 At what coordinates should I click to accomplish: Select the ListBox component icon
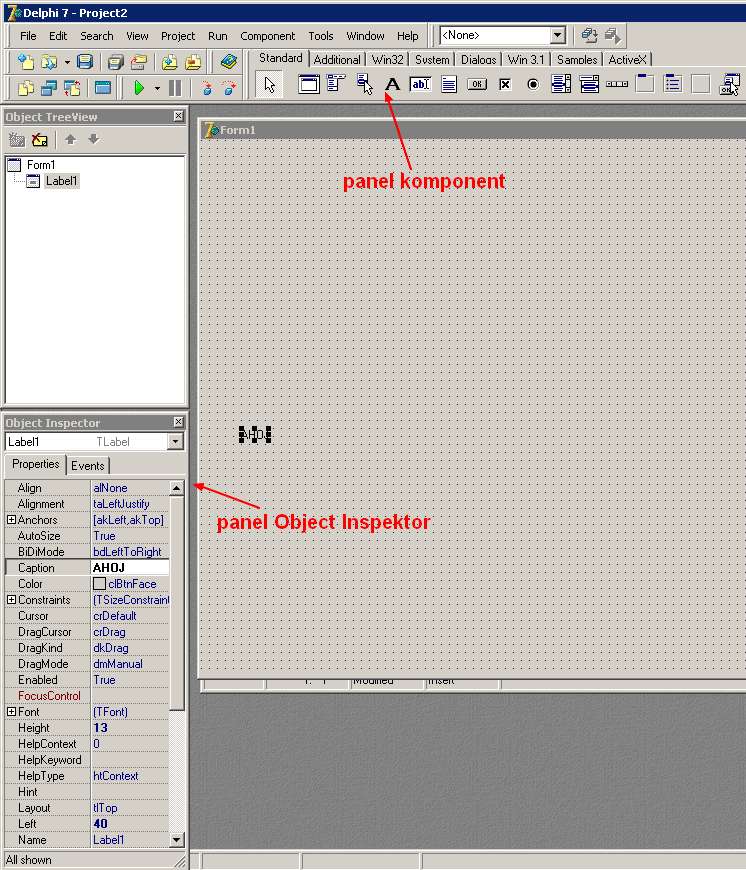pyautogui.click(x=561, y=84)
